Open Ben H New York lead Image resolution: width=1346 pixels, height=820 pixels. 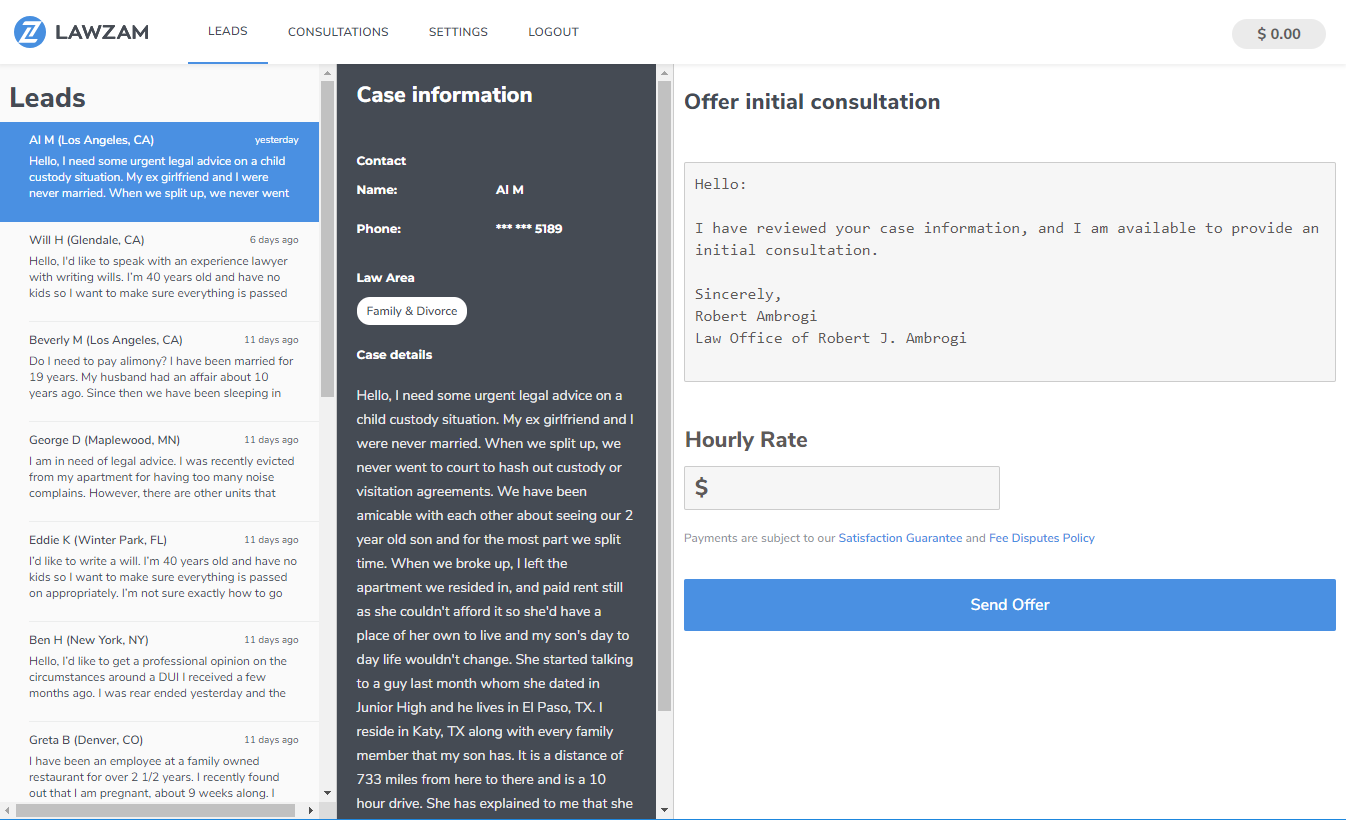click(x=160, y=671)
